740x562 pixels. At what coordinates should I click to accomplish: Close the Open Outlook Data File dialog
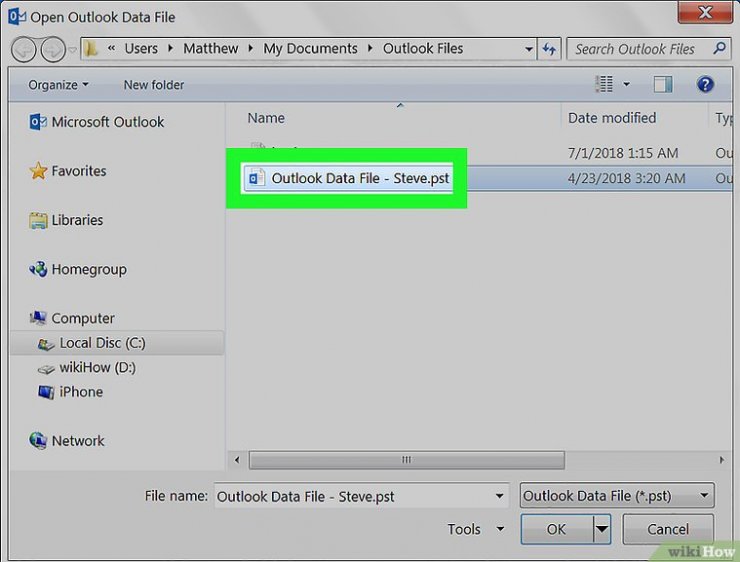pos(705,11)
